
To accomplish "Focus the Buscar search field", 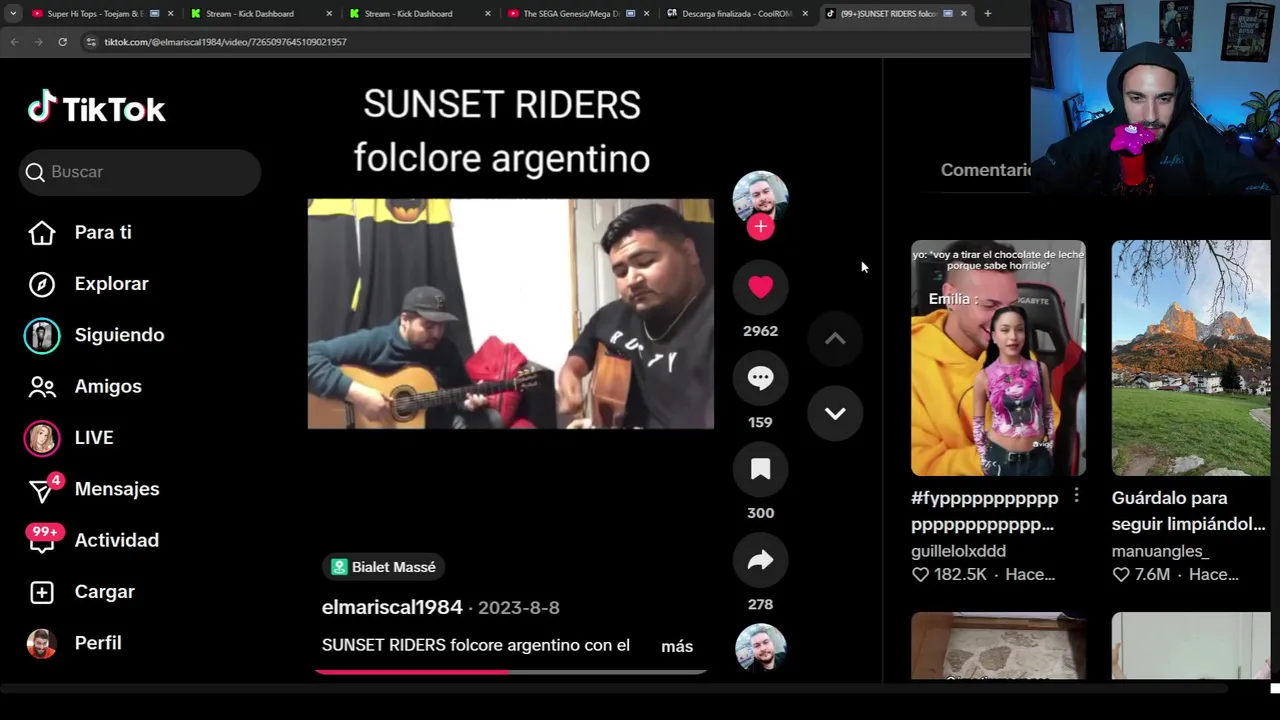I will pos(140,172).
